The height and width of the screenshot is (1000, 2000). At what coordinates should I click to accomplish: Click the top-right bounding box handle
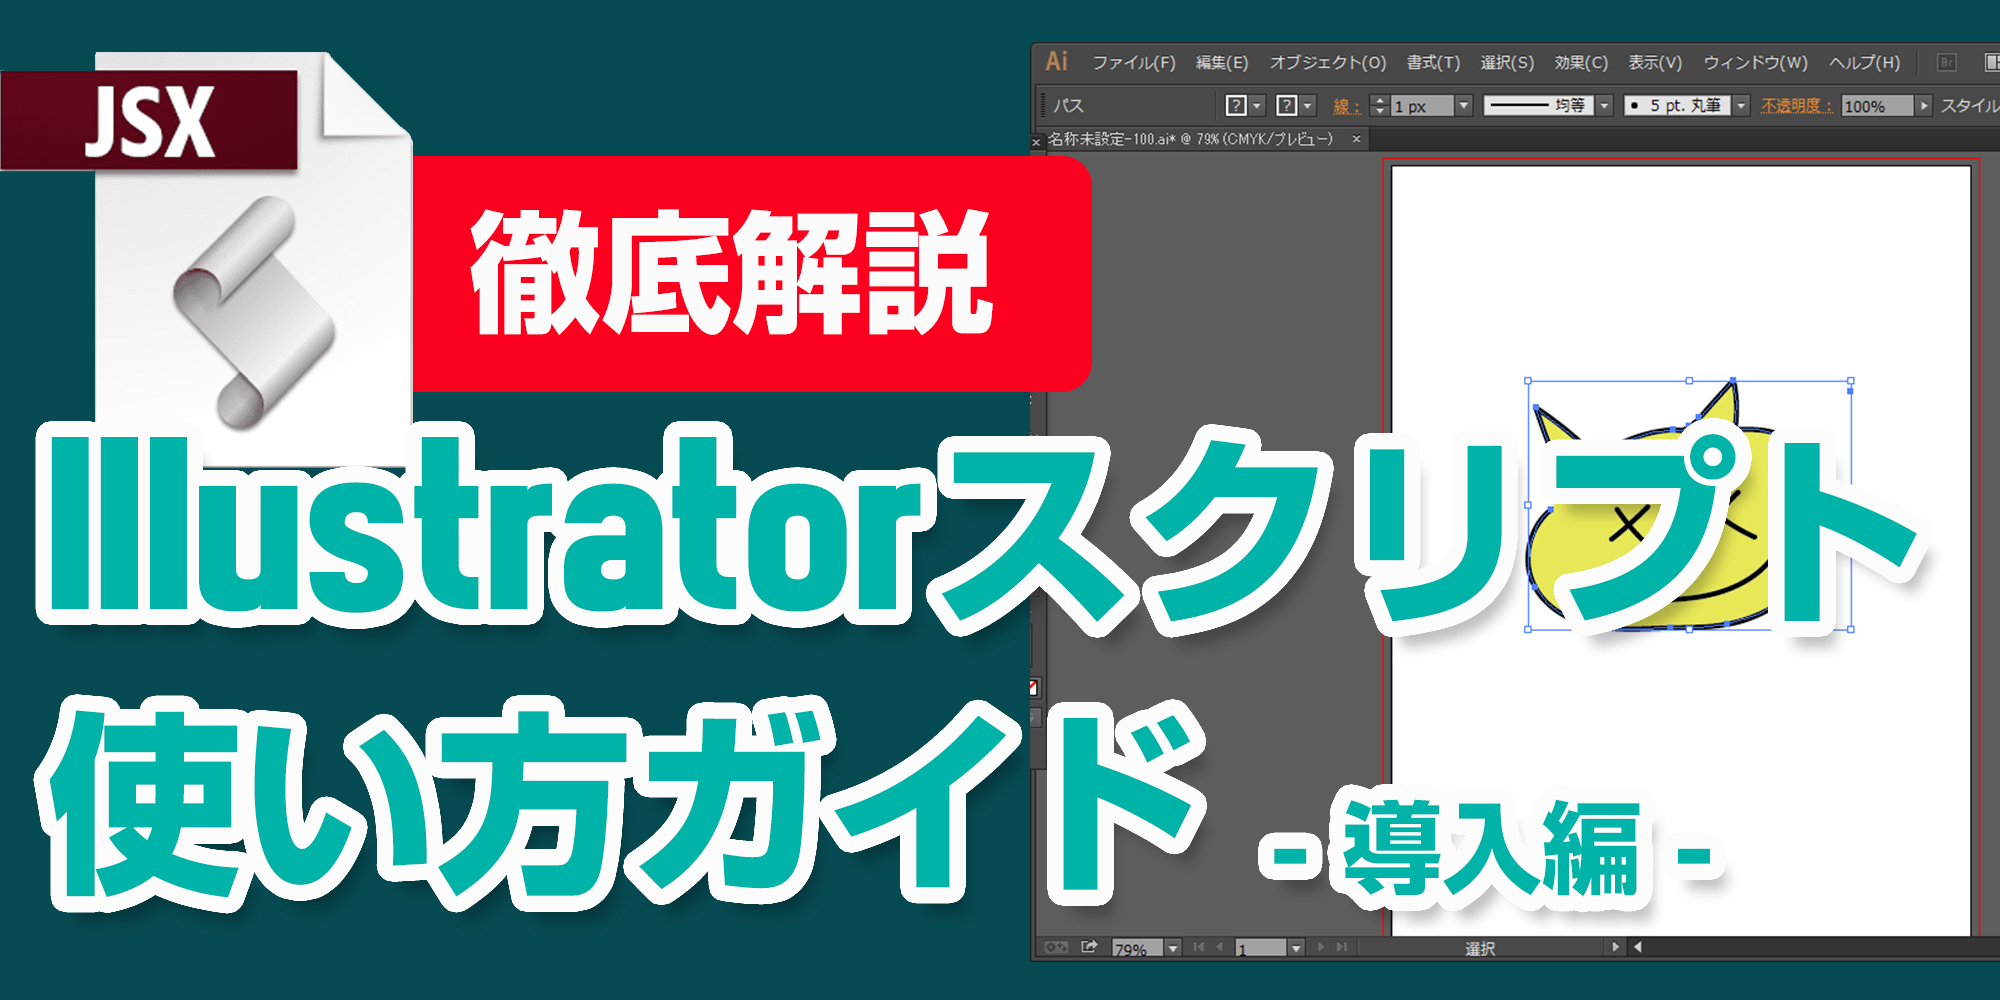pyautogui.click(x=1851, y=381)
